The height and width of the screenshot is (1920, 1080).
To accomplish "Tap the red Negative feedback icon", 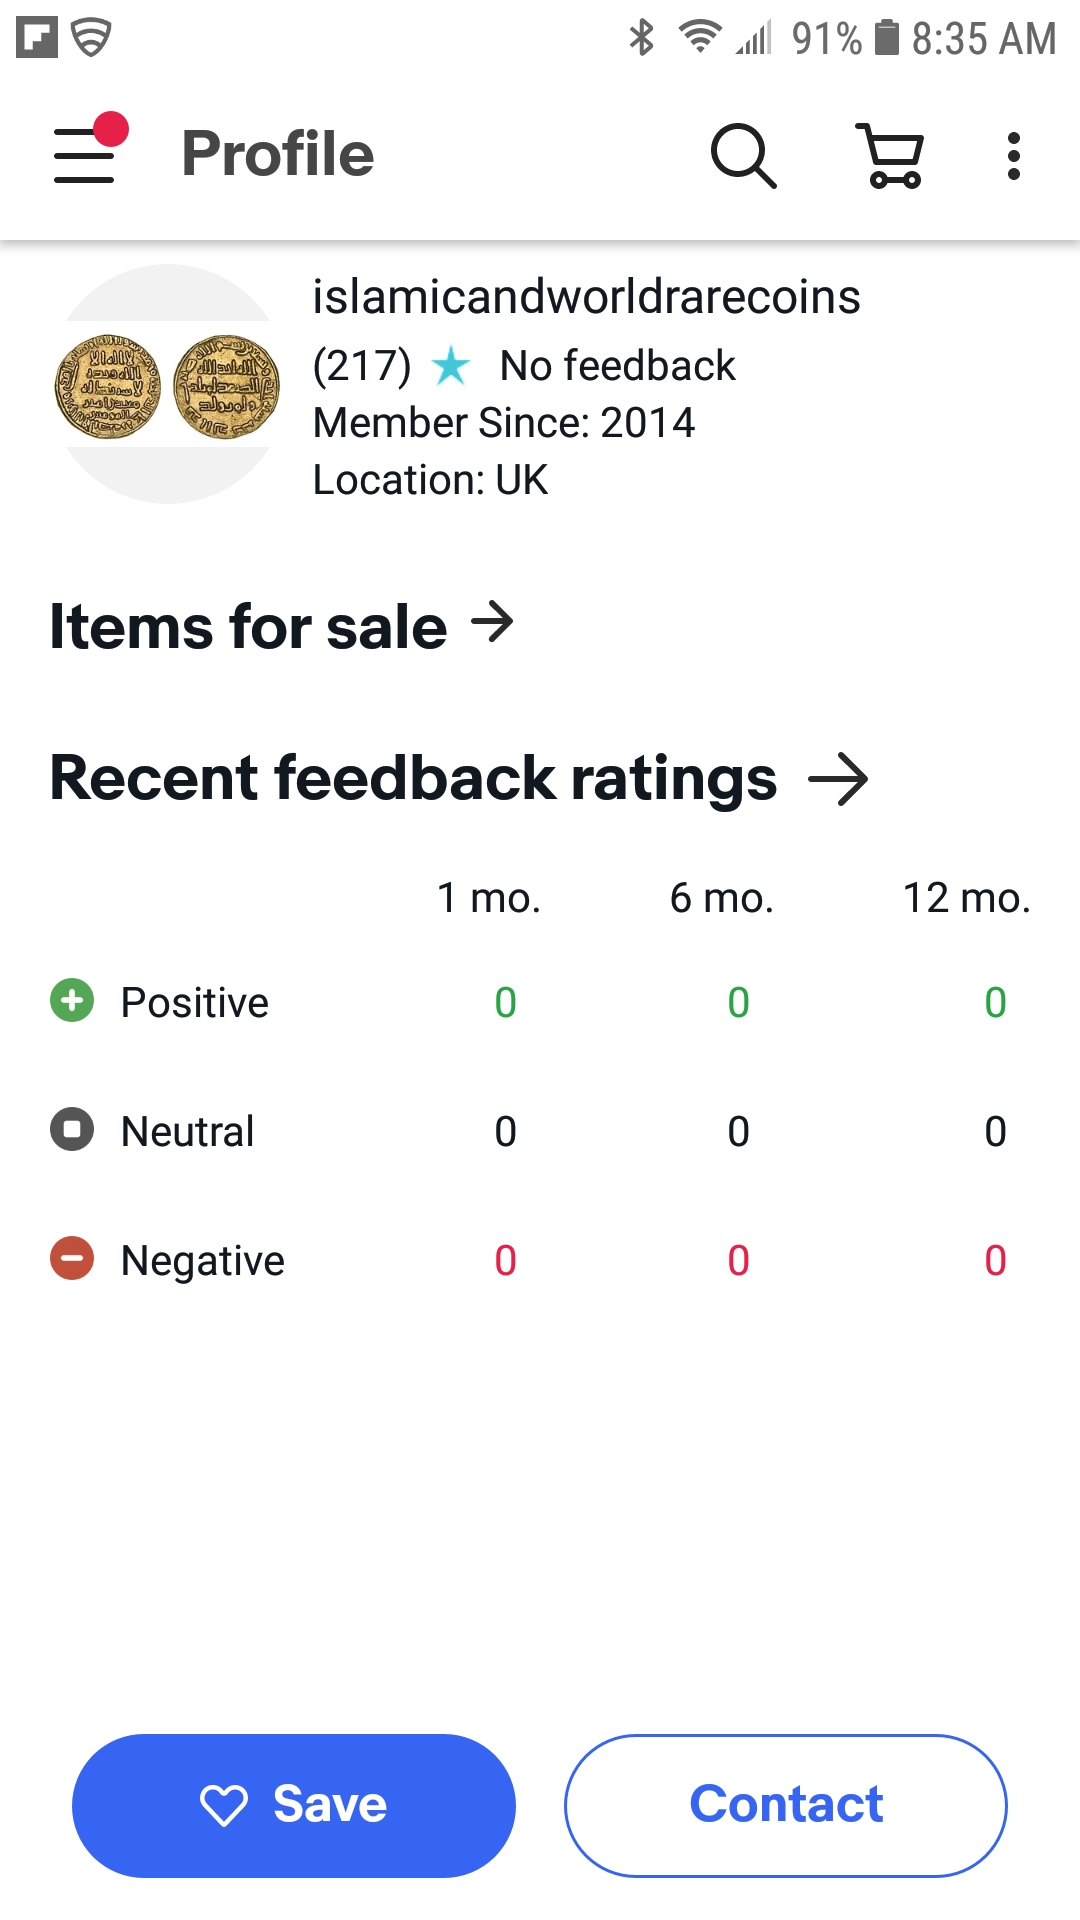I will pyautogui.click(x=72, y=1259).
